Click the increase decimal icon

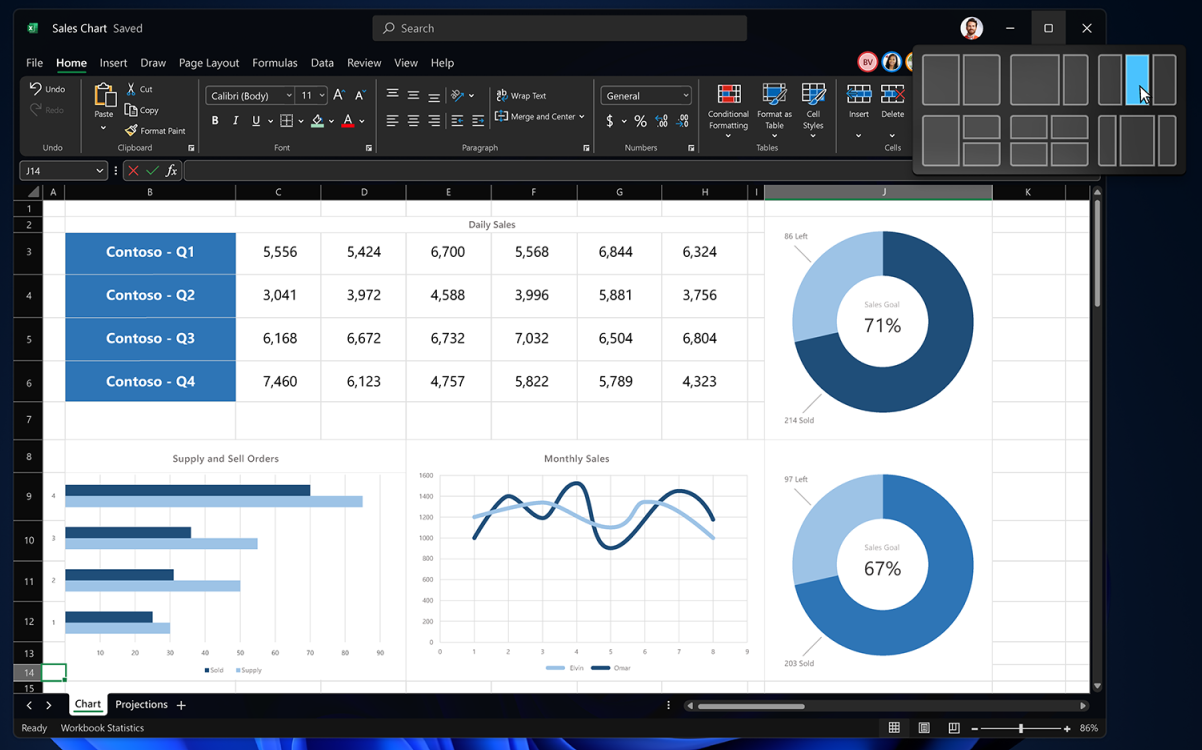662,121
